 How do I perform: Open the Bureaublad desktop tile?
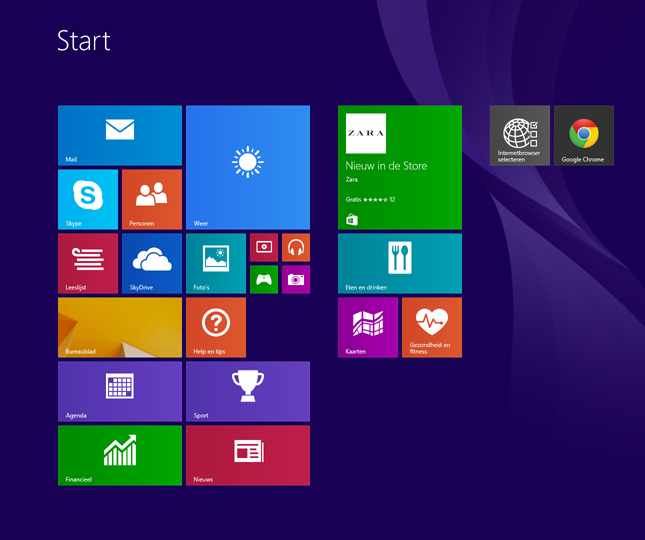coord(120,327)
